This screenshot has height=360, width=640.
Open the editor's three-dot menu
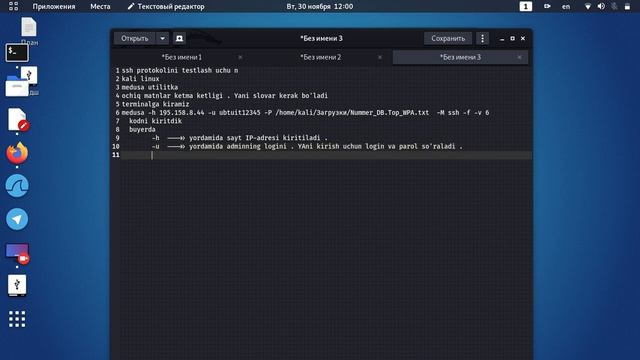tap(482, 38)
